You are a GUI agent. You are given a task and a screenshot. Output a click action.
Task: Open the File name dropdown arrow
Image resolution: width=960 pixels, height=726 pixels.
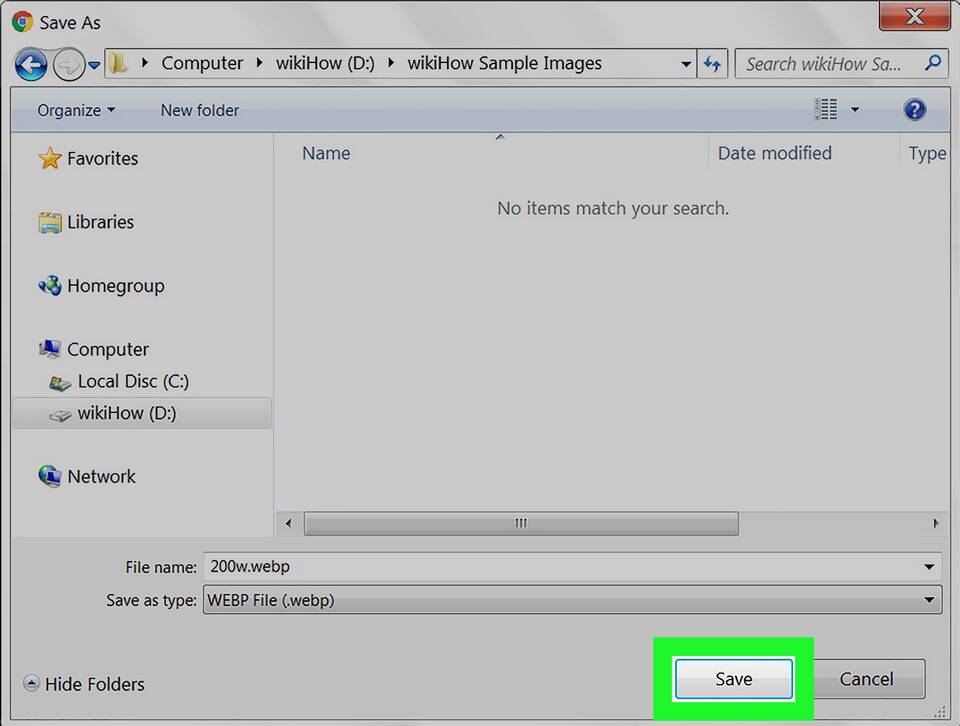[929, 567]
